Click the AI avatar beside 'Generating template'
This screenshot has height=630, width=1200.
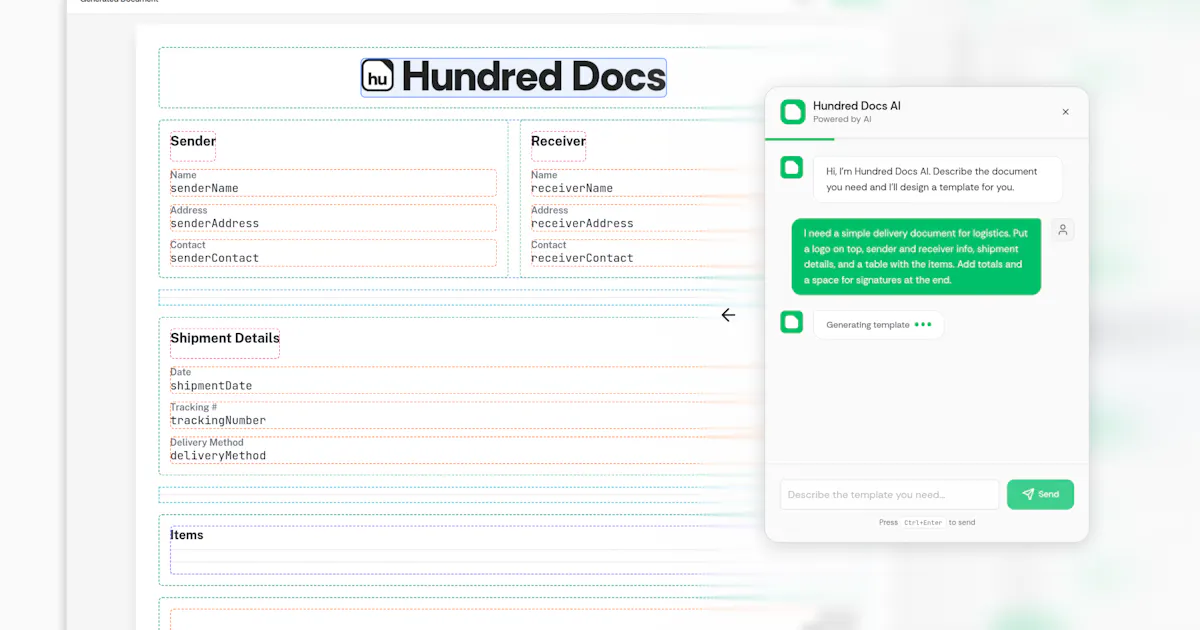[791, 321]
